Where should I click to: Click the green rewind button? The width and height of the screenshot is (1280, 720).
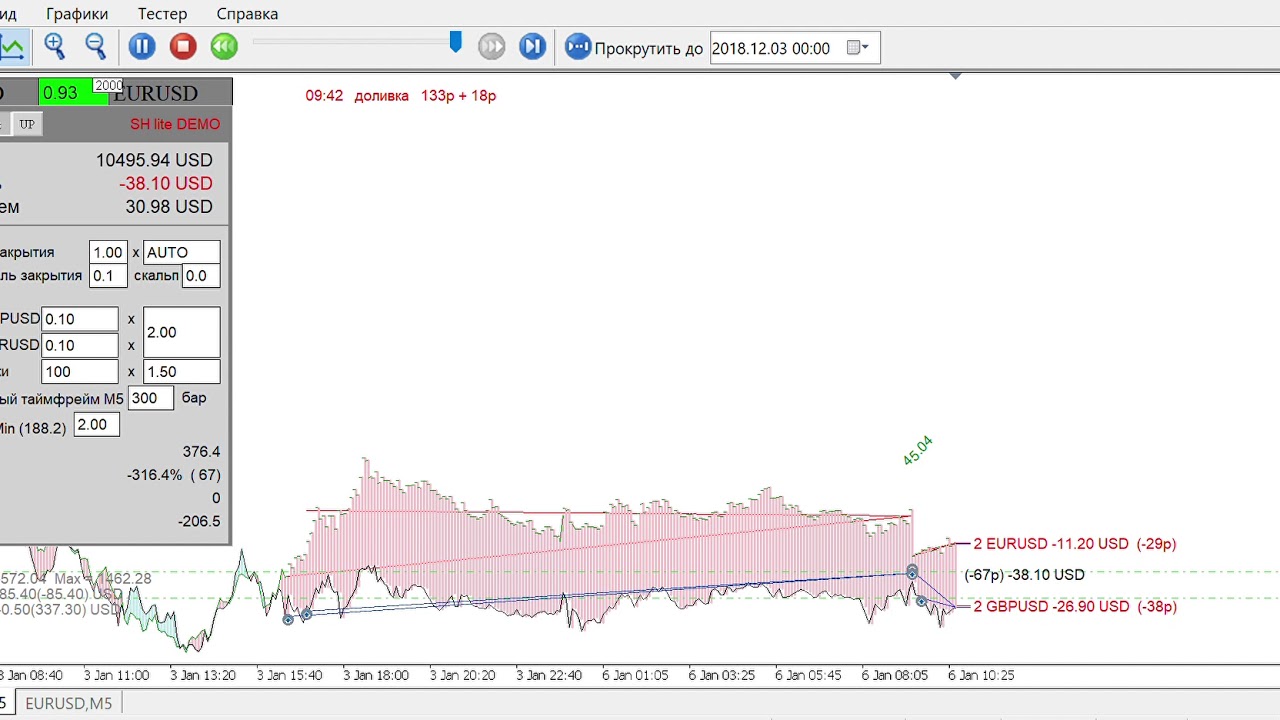pyautogui.click(x=224, y=46)
